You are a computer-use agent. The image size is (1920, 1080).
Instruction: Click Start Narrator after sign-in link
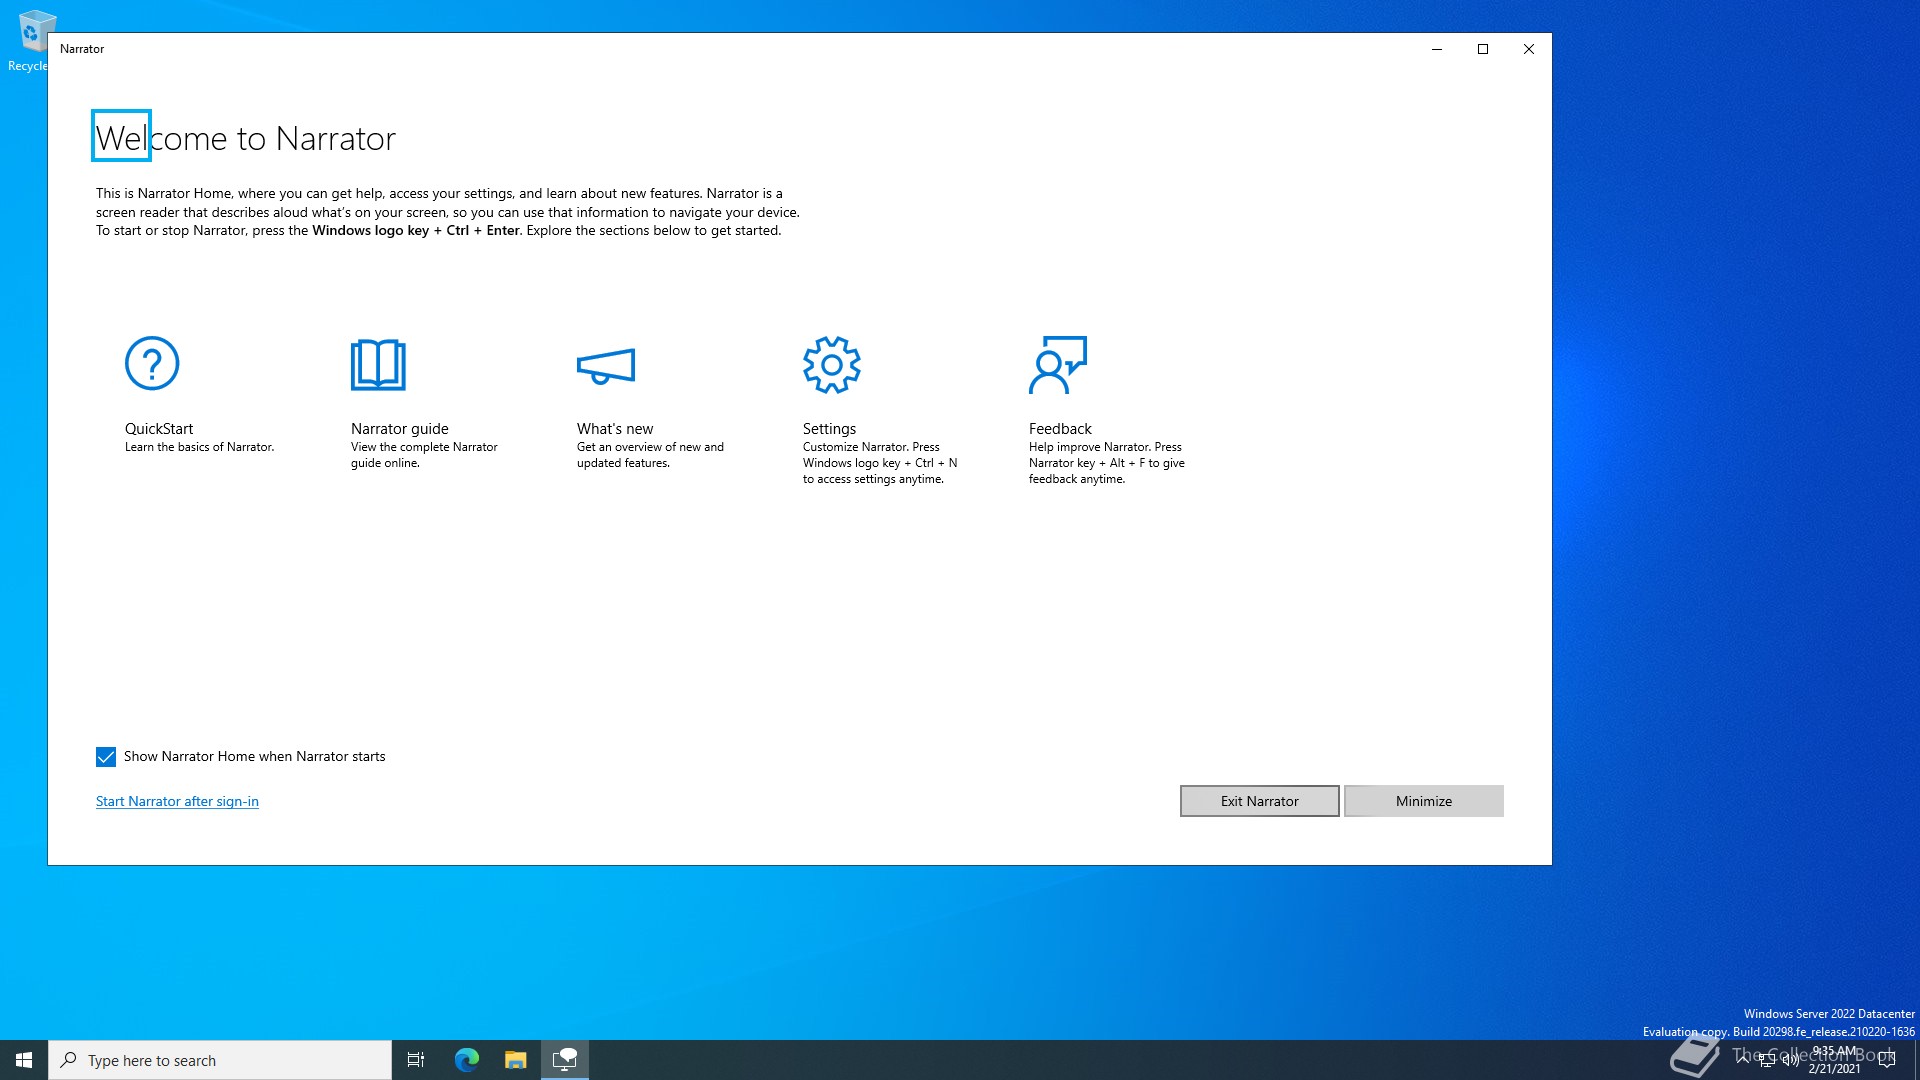click(x=177, y=801)
